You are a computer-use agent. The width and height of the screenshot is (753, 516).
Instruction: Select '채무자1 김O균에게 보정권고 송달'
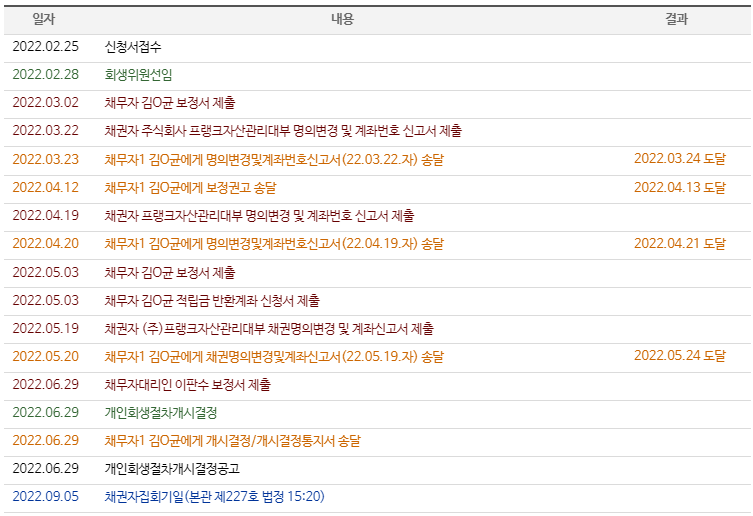[x=191, y=187]
